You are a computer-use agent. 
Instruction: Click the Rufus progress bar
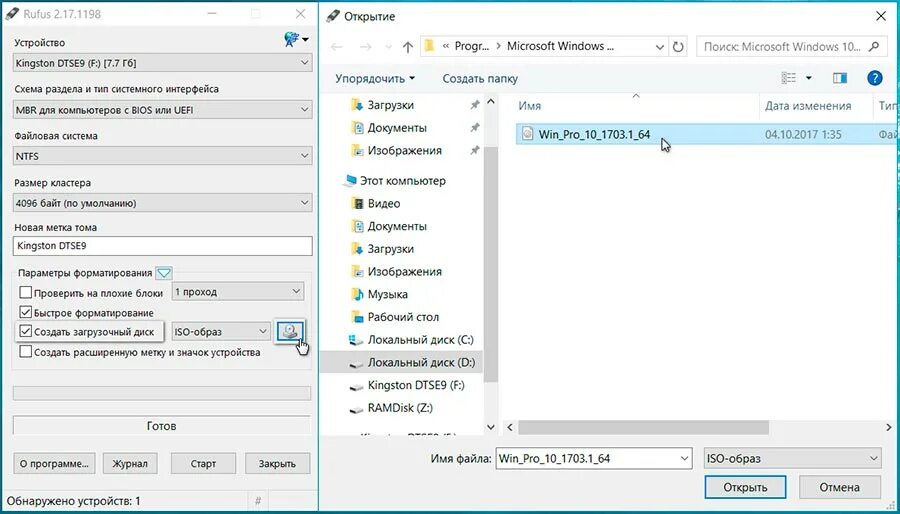tap(162, 393)
